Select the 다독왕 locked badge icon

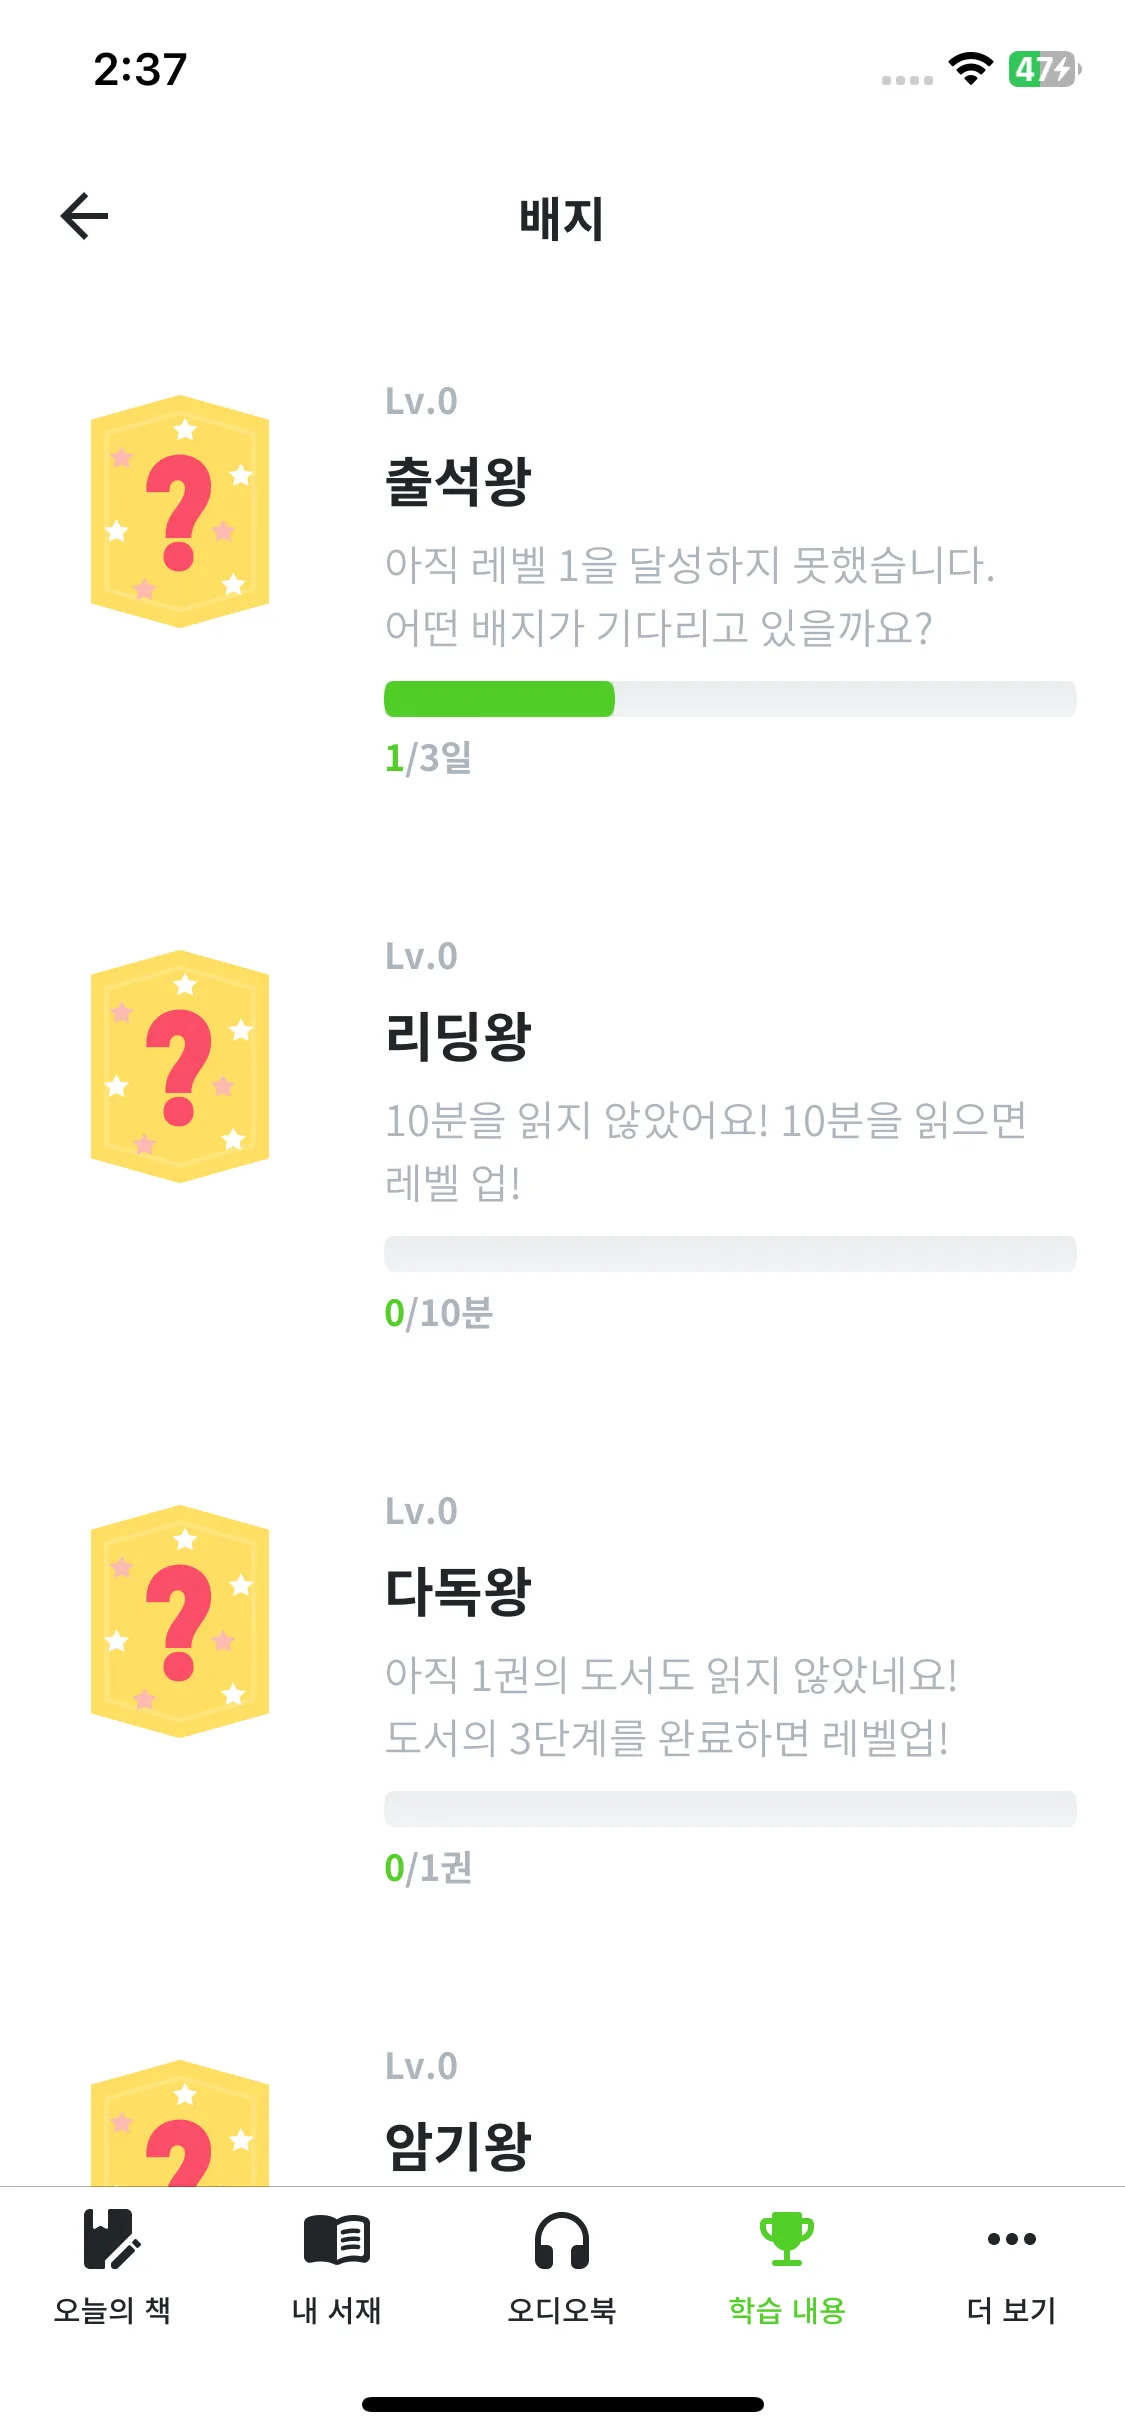tap(180, 1622)
